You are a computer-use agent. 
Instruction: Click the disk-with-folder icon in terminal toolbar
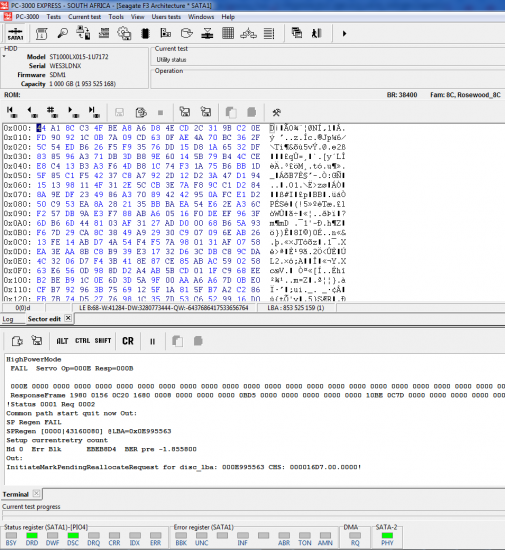pos(37,341)
